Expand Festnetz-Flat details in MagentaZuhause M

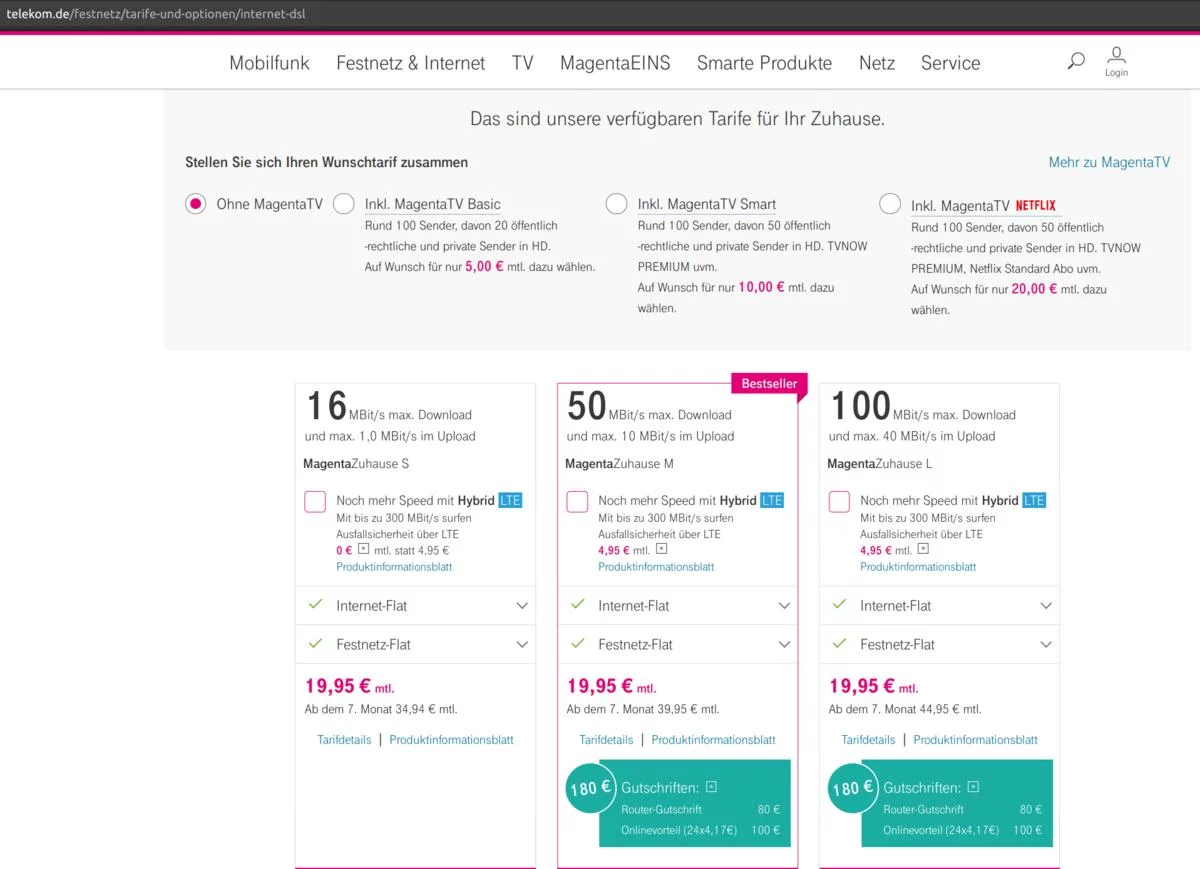[x=784, y=645]
